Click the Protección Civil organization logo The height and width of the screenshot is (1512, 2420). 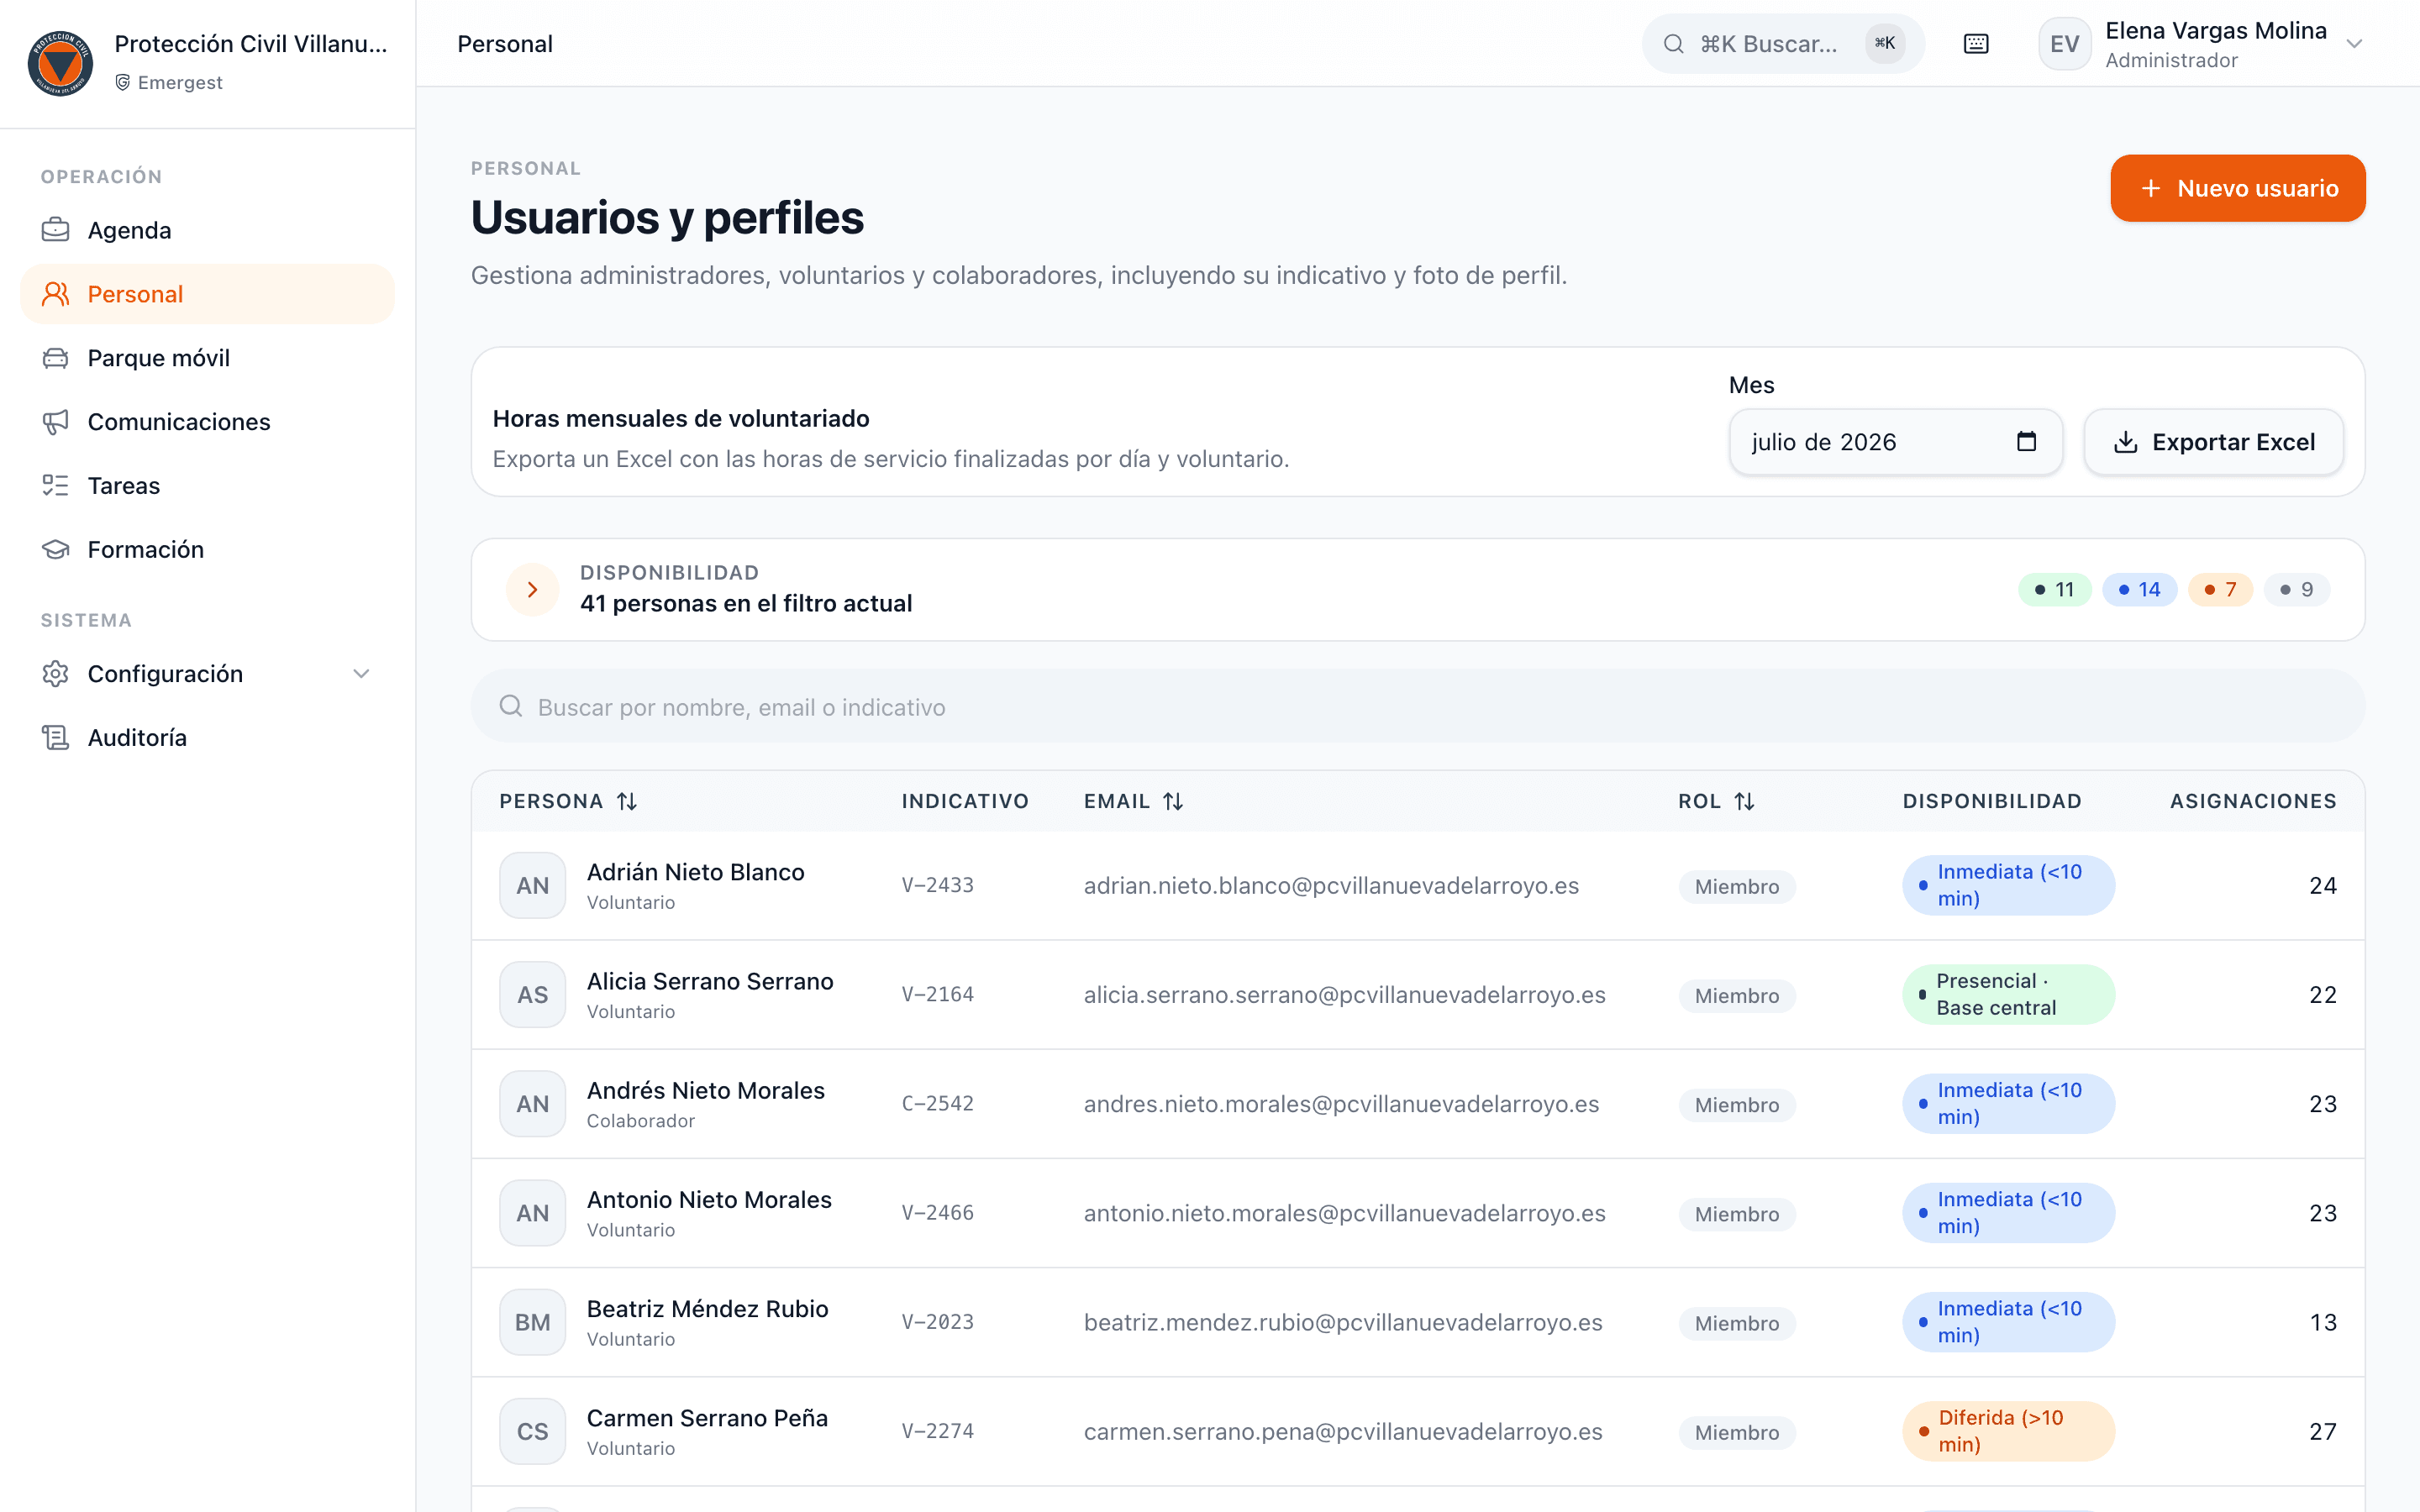tap(60, 63)
